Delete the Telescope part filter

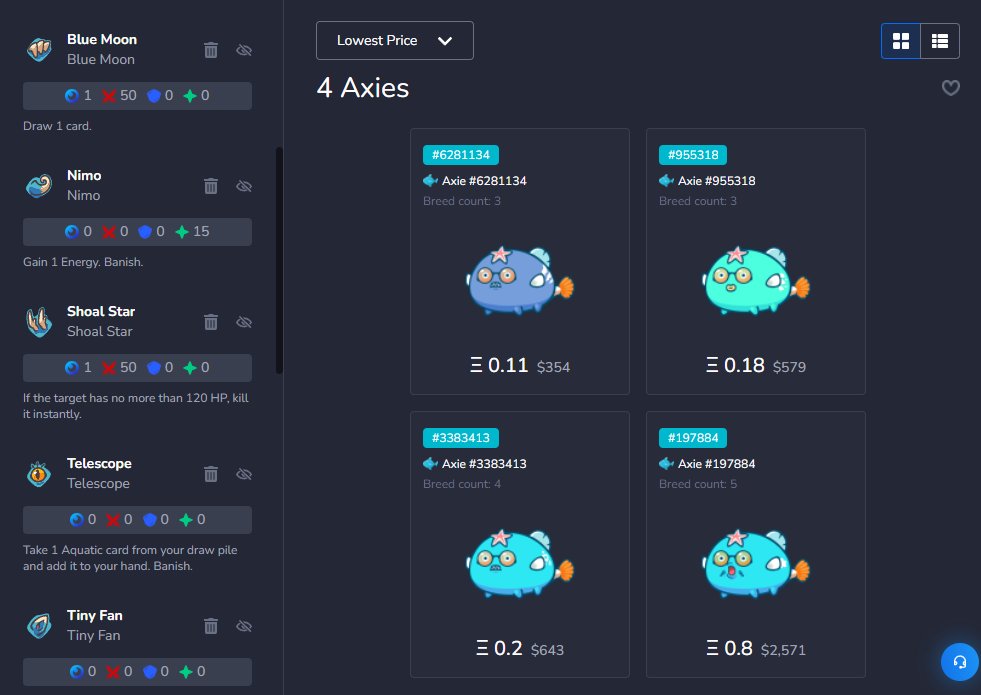211,474
